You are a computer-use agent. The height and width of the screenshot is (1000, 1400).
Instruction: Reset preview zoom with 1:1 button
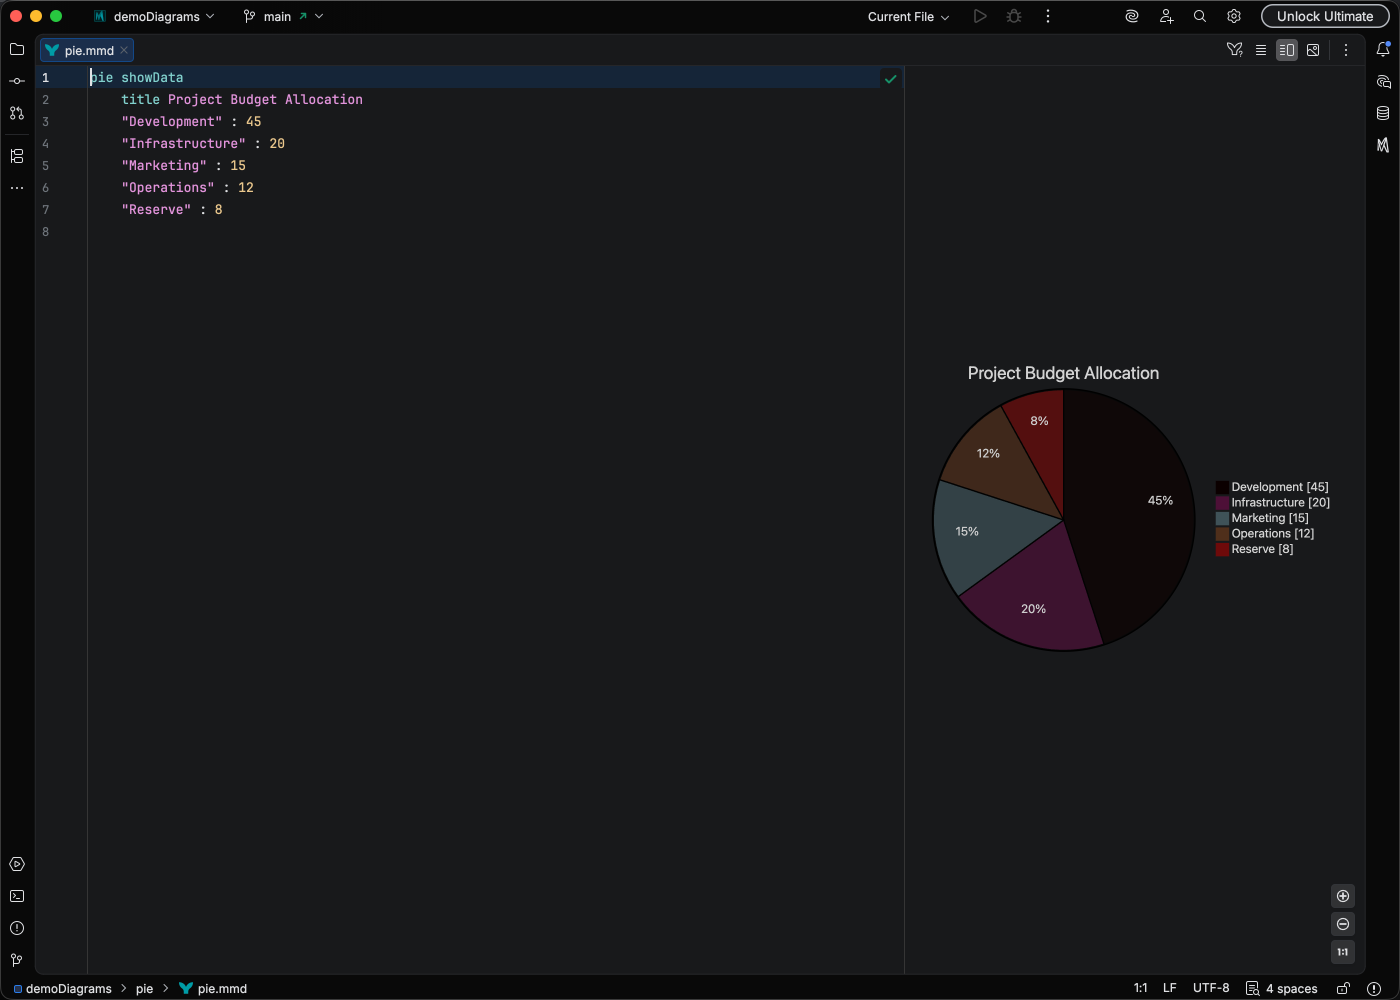[x=1343, y=952]
